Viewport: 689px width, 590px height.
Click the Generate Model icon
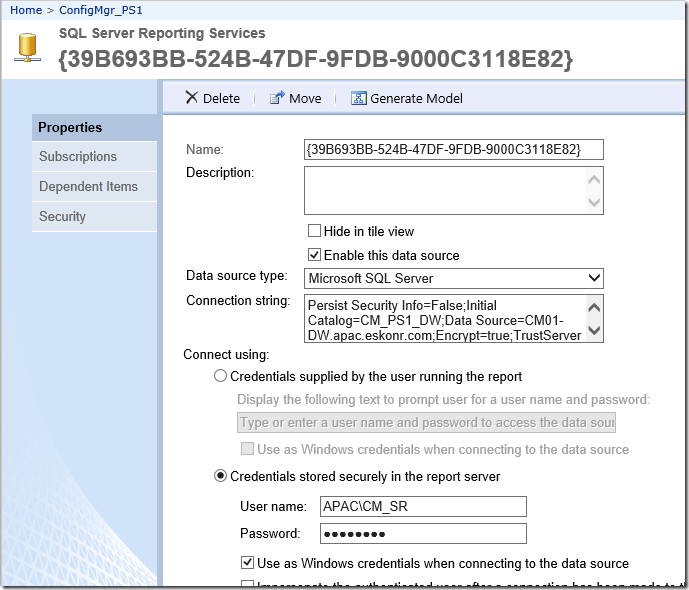358,98
